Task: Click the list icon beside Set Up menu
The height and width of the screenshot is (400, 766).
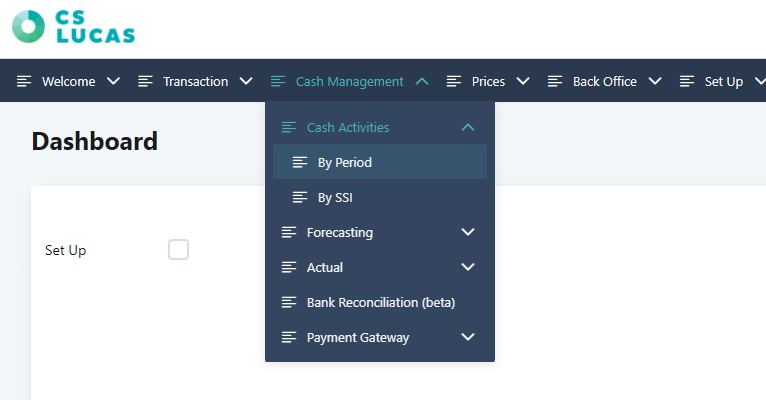Action: 687,82
